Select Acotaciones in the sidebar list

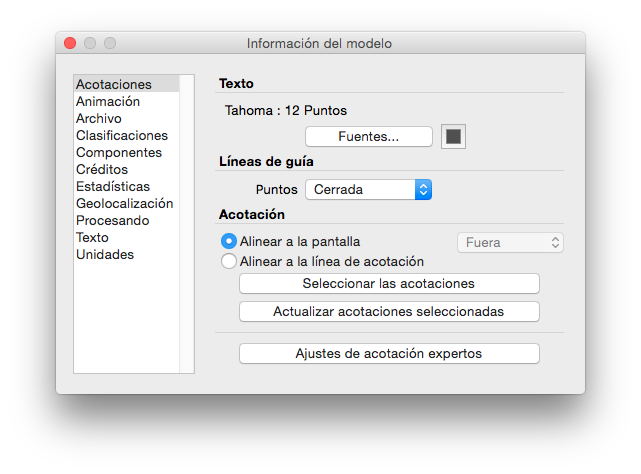(126, 84)
